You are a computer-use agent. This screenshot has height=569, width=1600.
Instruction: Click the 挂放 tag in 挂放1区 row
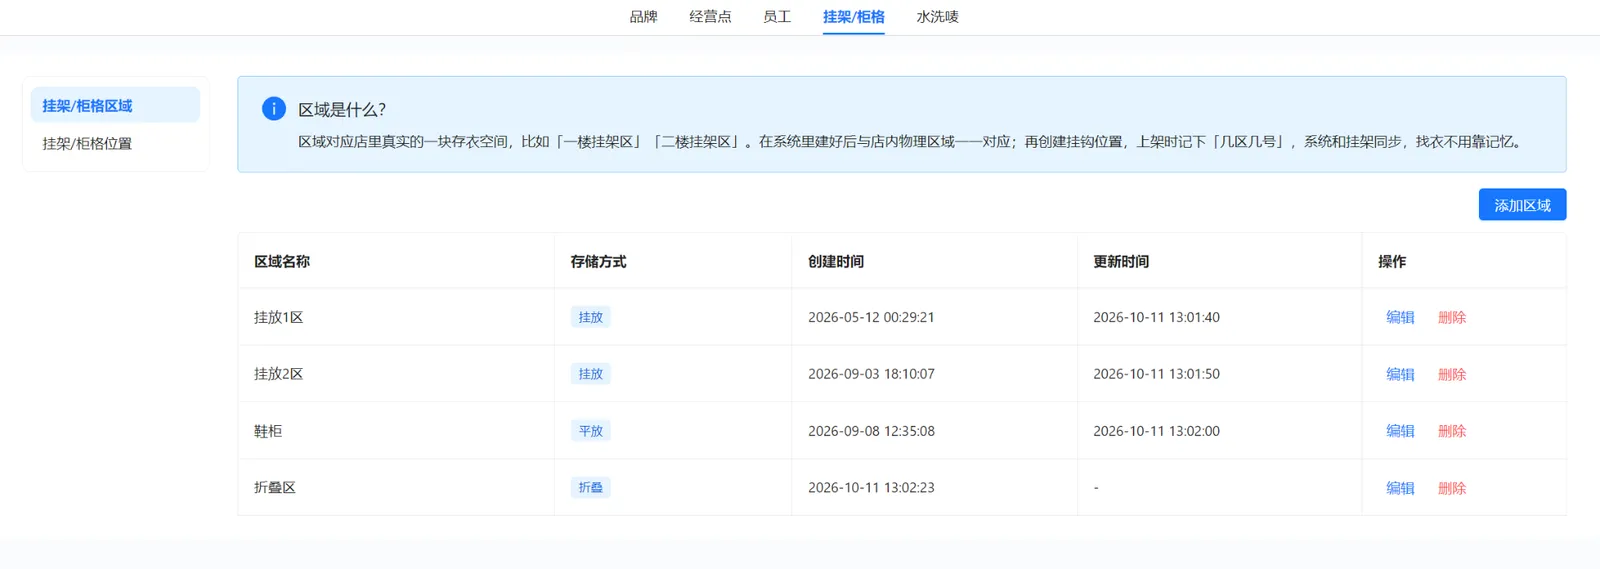(591, 317)
